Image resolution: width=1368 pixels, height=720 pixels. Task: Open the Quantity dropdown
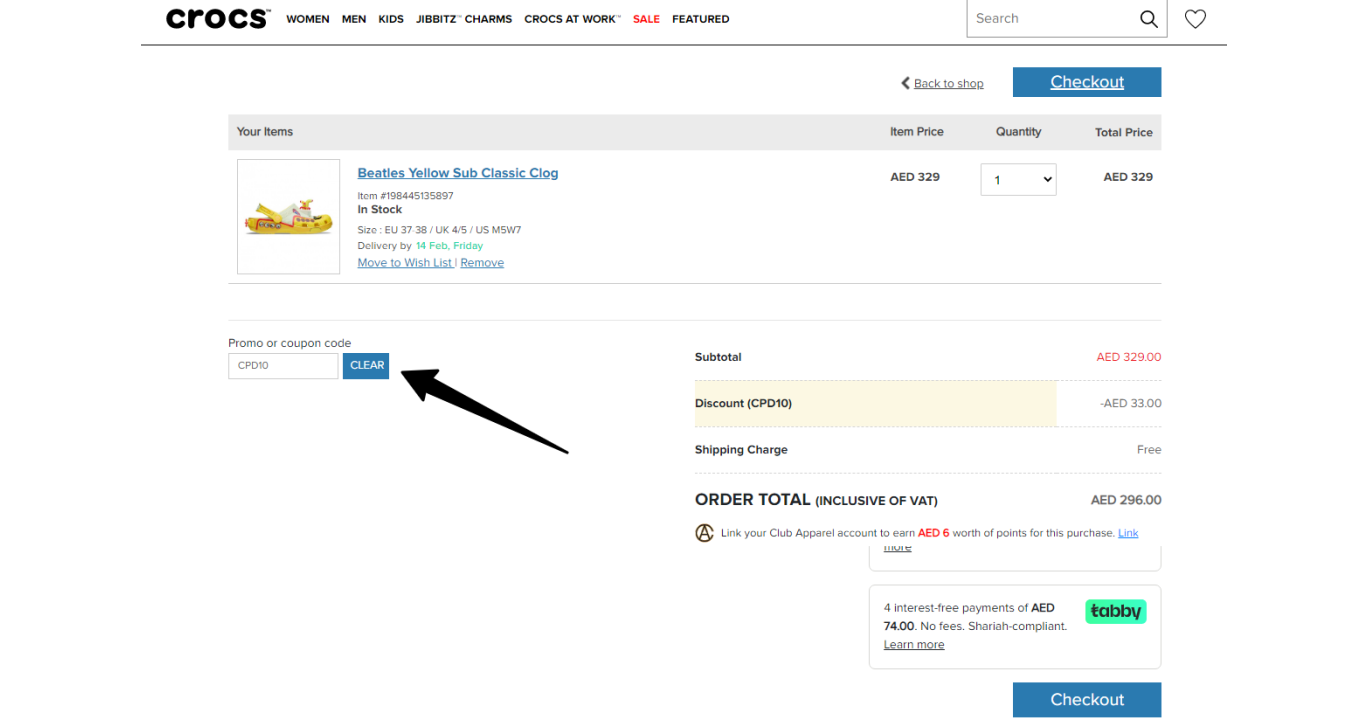coord(1018,180)
